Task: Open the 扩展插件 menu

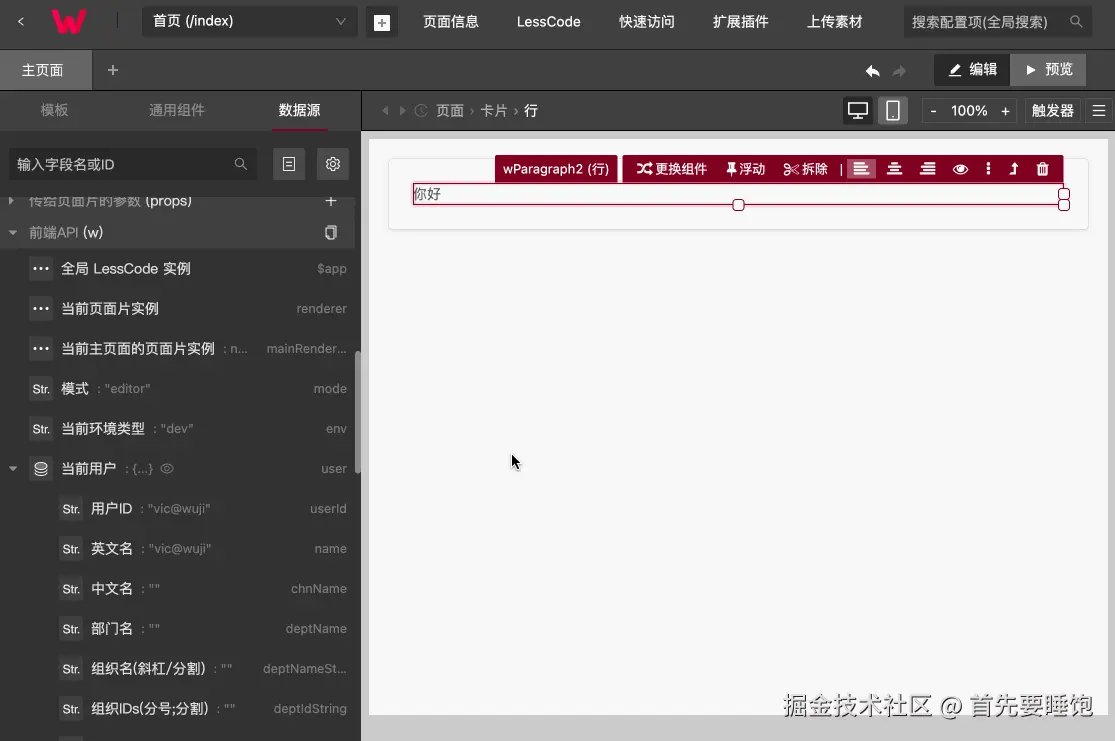Action: [x=740, y=22]
